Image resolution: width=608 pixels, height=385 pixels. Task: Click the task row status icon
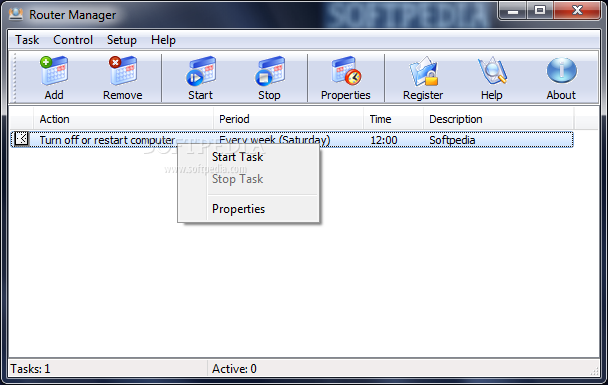(x=21, y=138)
